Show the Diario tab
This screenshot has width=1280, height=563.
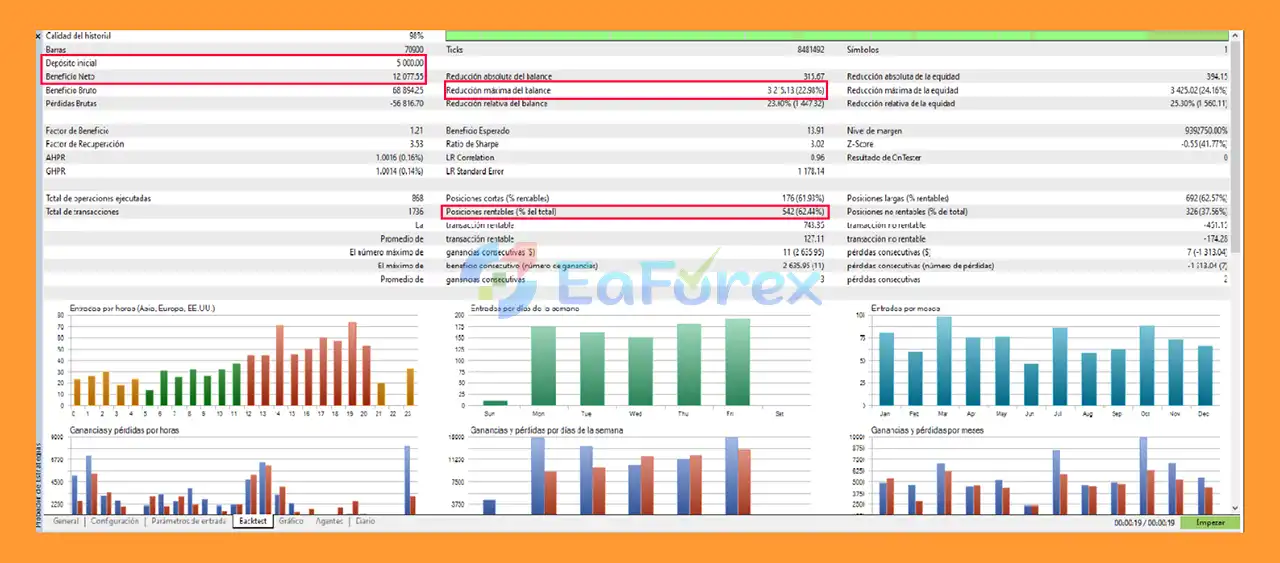pos(365,522)
